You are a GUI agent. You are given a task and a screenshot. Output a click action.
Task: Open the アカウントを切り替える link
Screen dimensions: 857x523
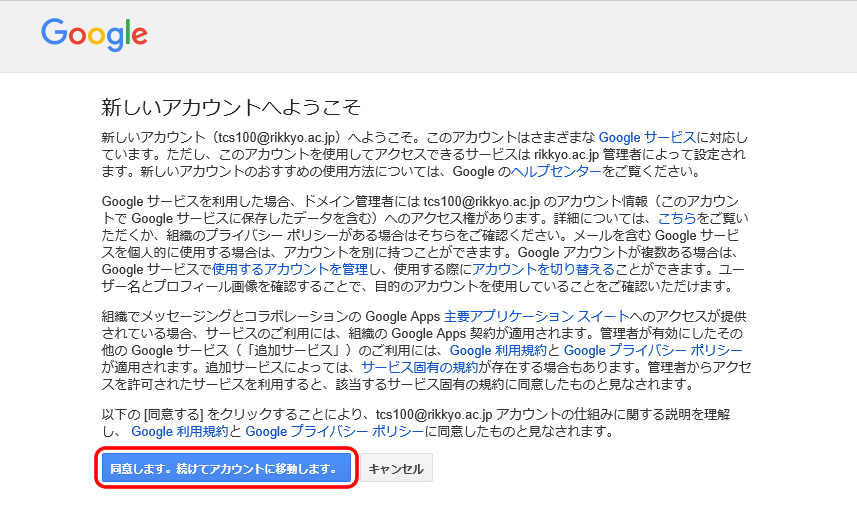tap(543, 269)
